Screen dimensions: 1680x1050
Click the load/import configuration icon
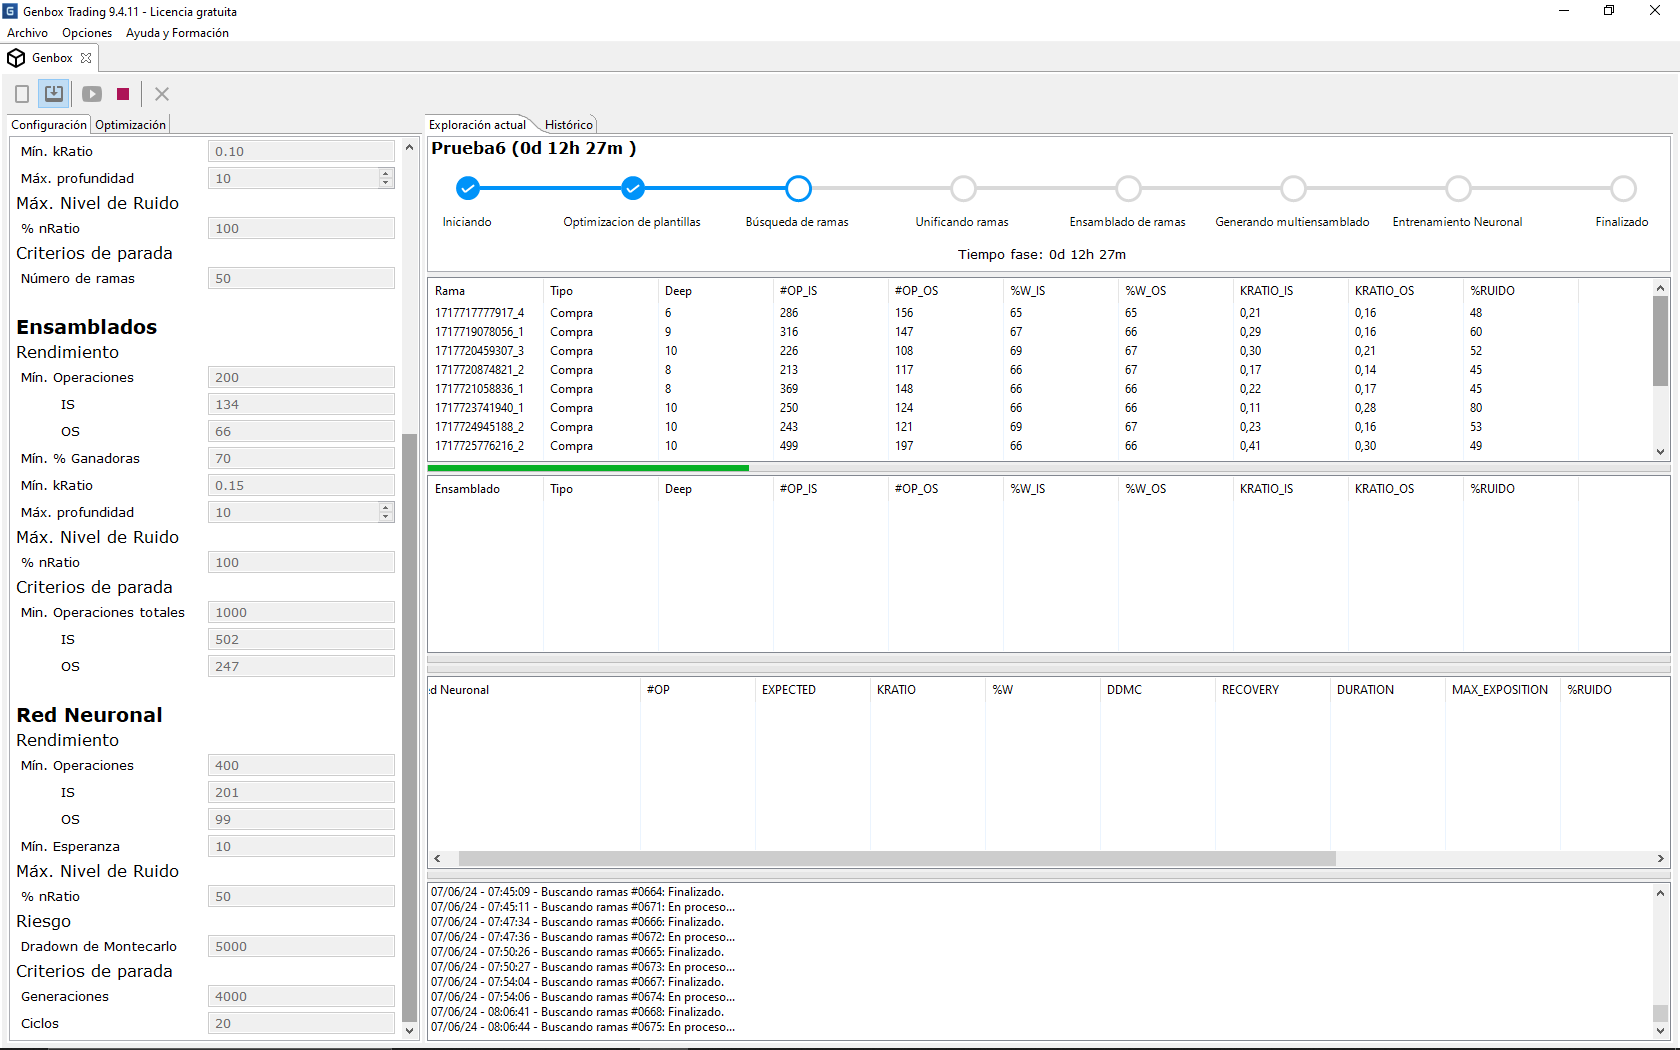point(54,94)
